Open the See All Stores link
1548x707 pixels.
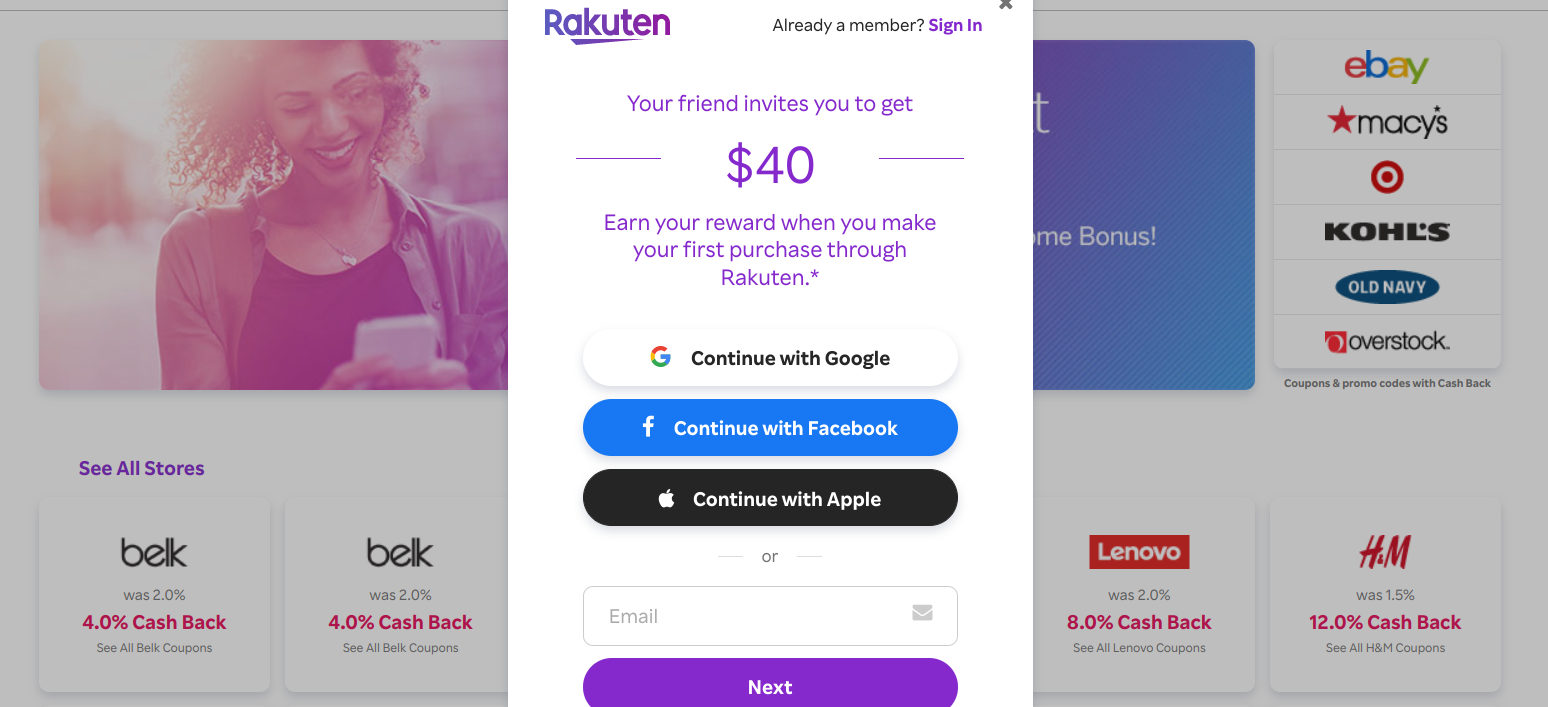pos(141,468)
